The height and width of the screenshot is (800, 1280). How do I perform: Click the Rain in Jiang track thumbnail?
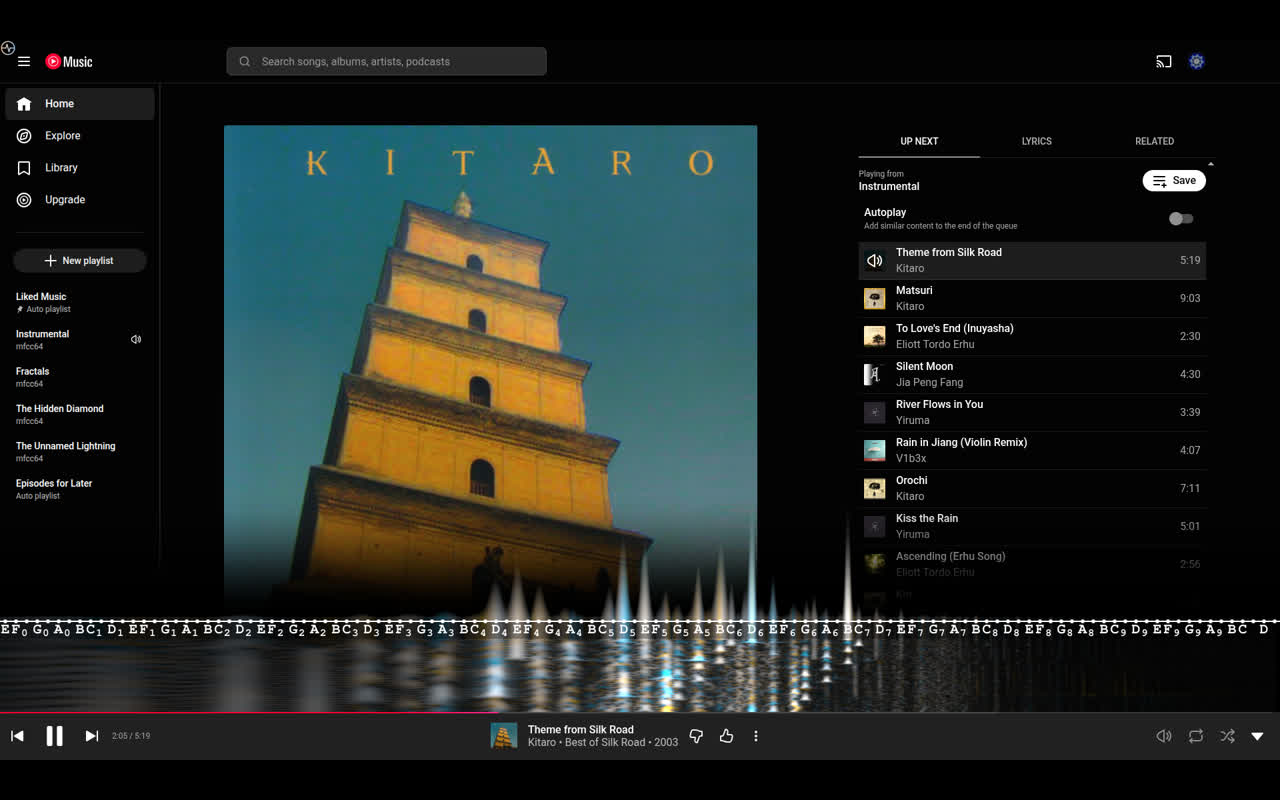coord(875,450)
